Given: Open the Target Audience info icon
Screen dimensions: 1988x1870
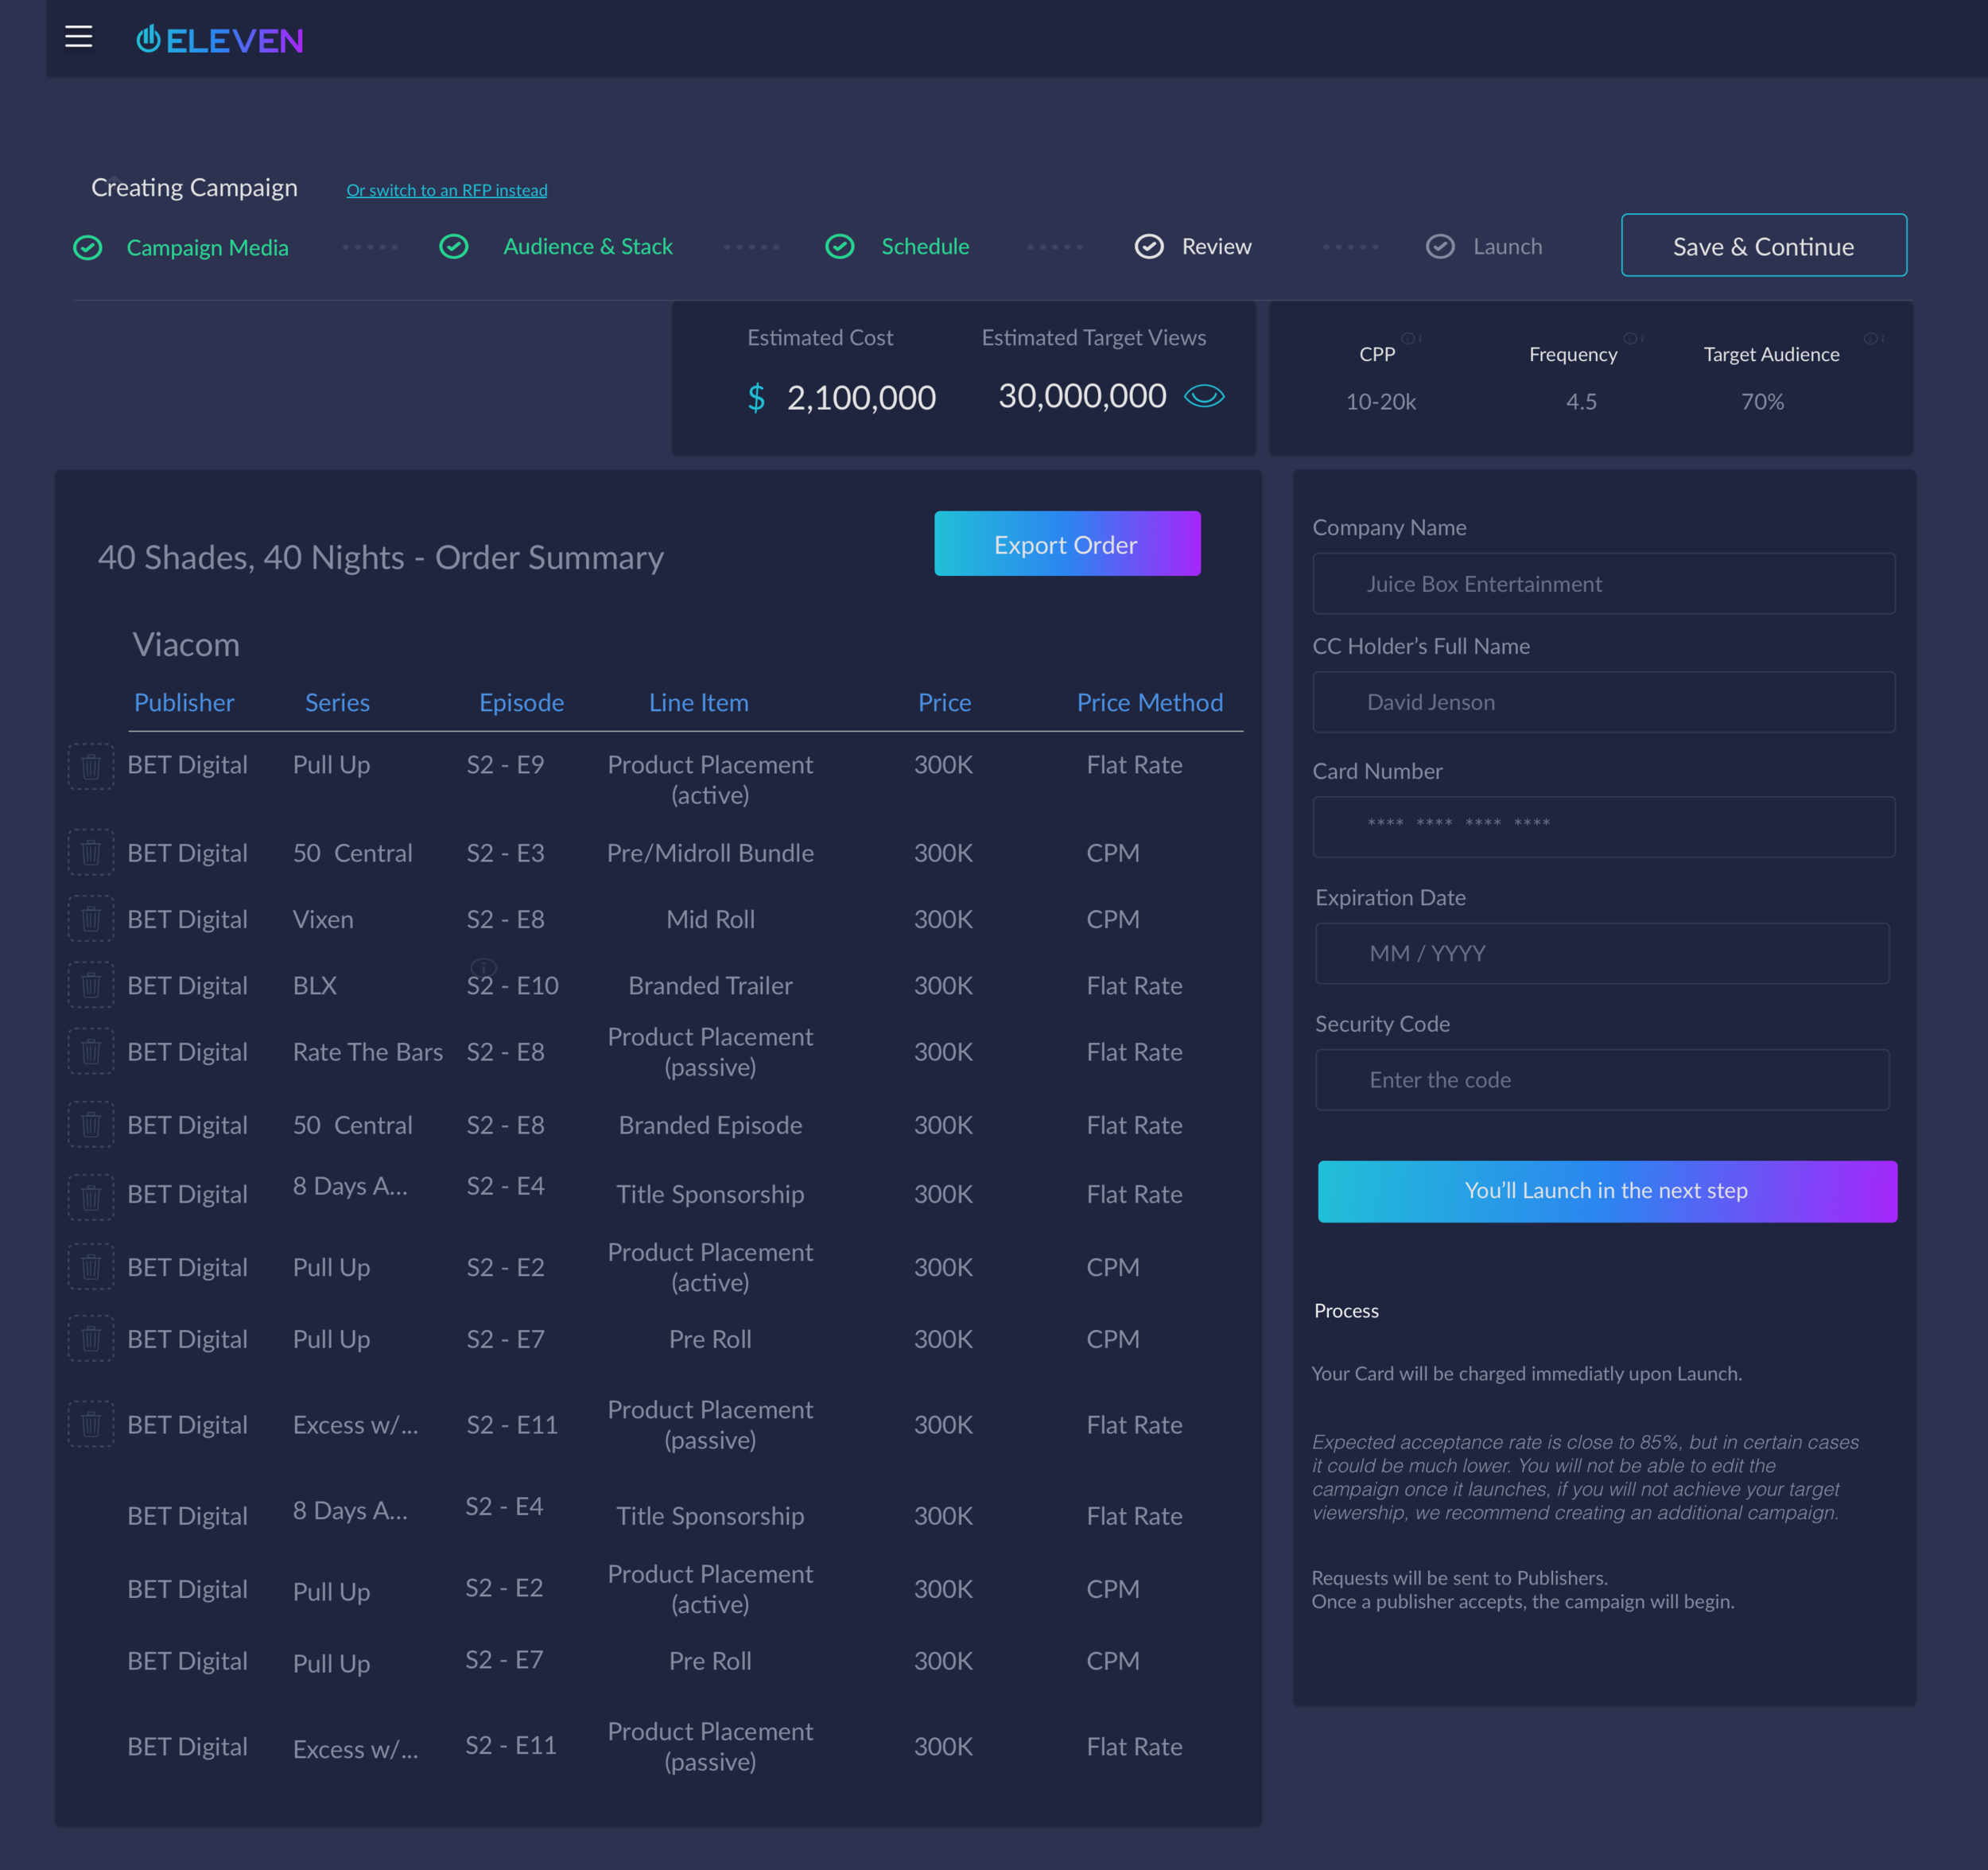Looking at the screenshot, I should point(1872,338).
